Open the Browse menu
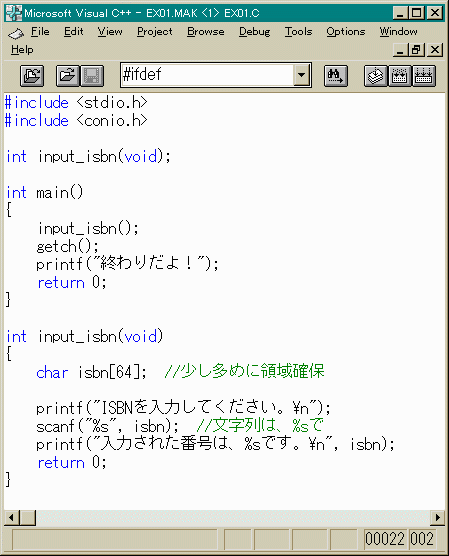This screenshot has height=556, width=449. 206,32
